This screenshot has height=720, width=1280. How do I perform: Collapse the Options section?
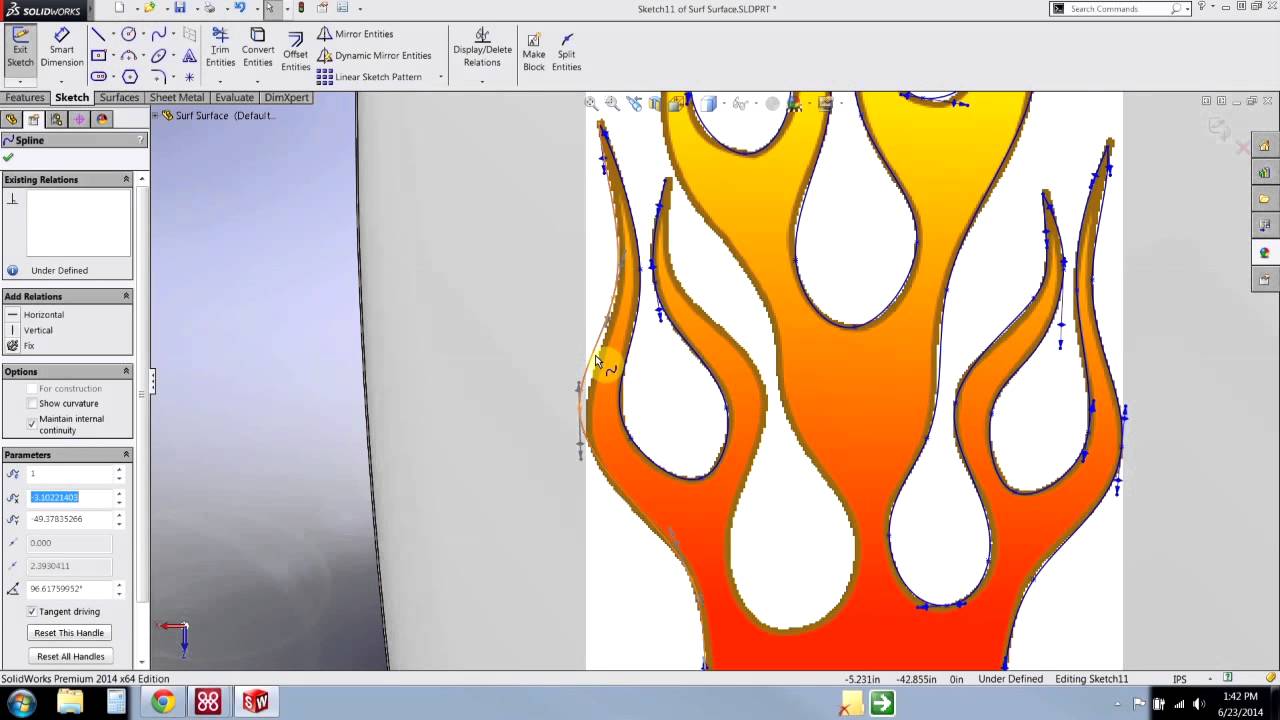(126, 371)
